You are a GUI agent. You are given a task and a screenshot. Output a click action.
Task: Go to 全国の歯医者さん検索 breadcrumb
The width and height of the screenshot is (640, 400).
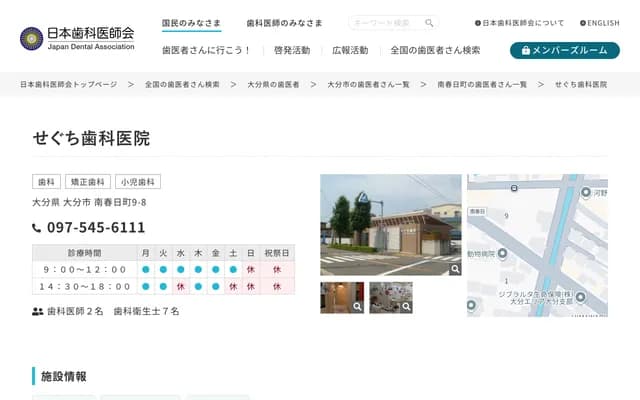(182, 84)
